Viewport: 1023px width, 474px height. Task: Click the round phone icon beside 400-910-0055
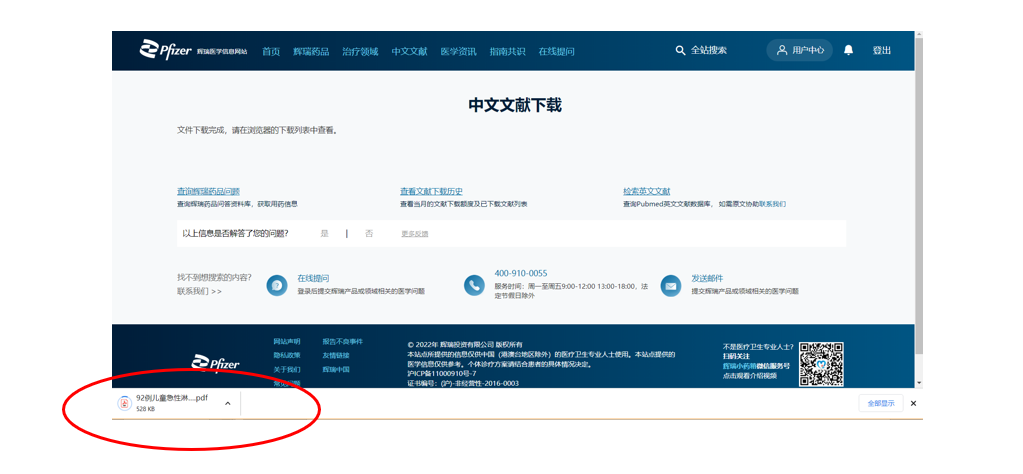[x=474, y=286]
